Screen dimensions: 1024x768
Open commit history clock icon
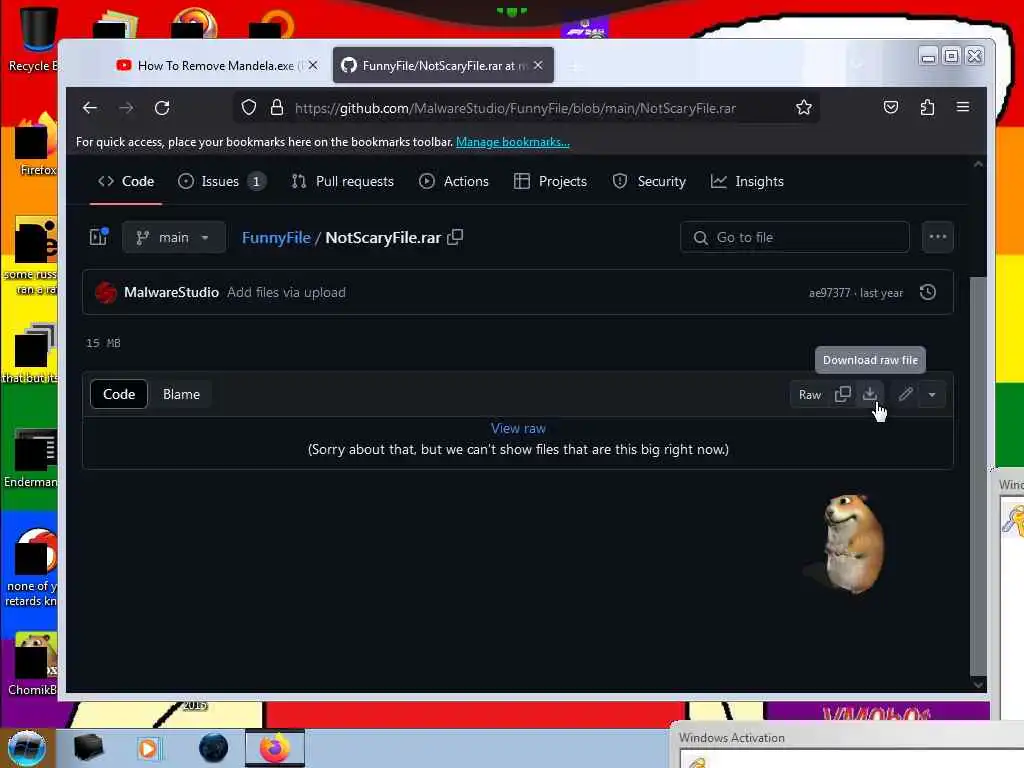pyautogui.click(x=928, y=292)
